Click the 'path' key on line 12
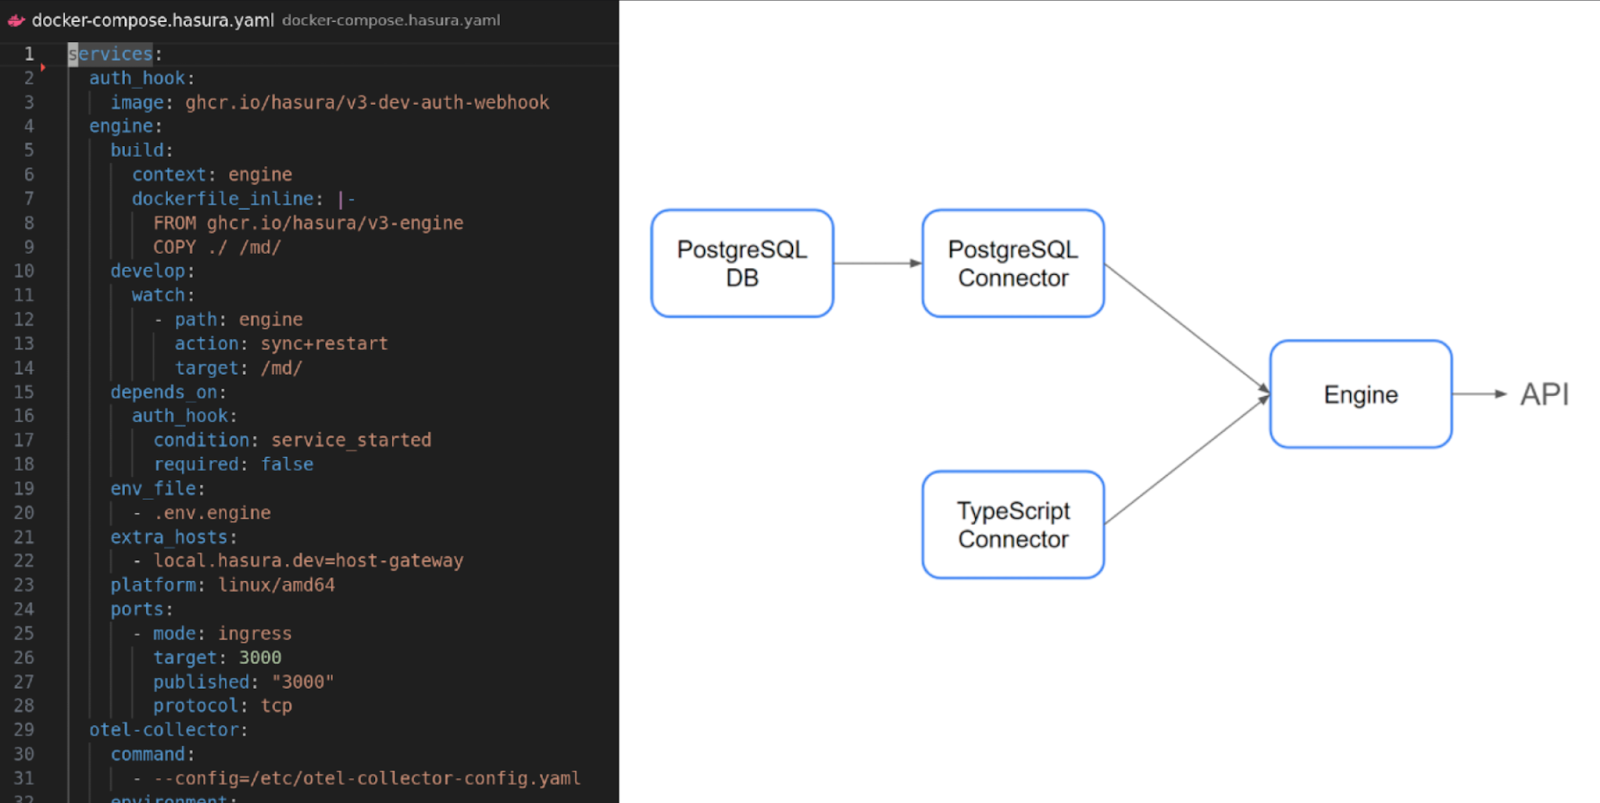 [196, 319]
